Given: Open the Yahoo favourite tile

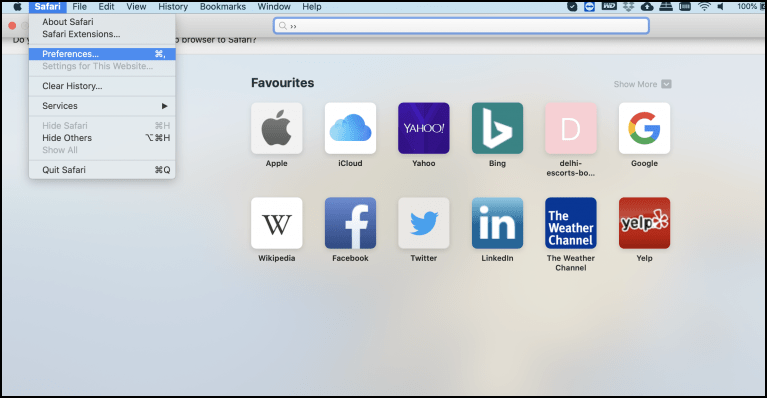Looking at the screenshot, I should click(424, 128).
